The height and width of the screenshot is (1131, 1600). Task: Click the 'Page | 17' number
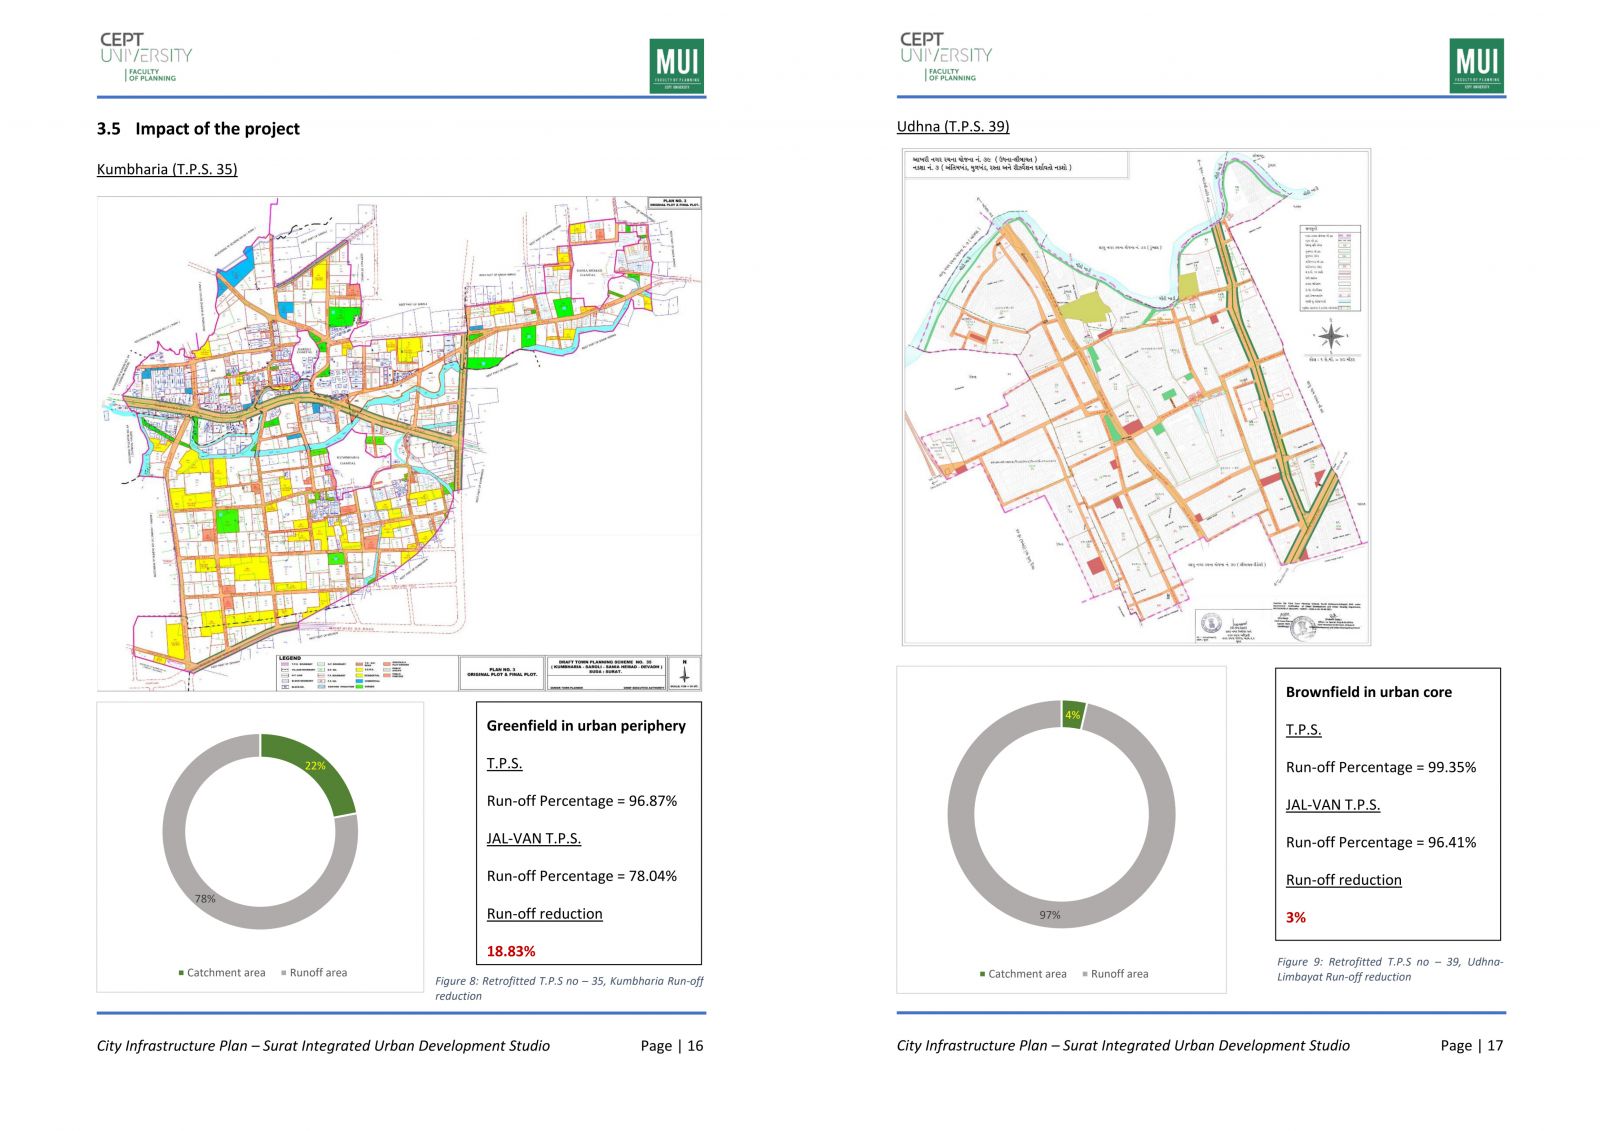pyautogui.click(x=1472, y=1046)
